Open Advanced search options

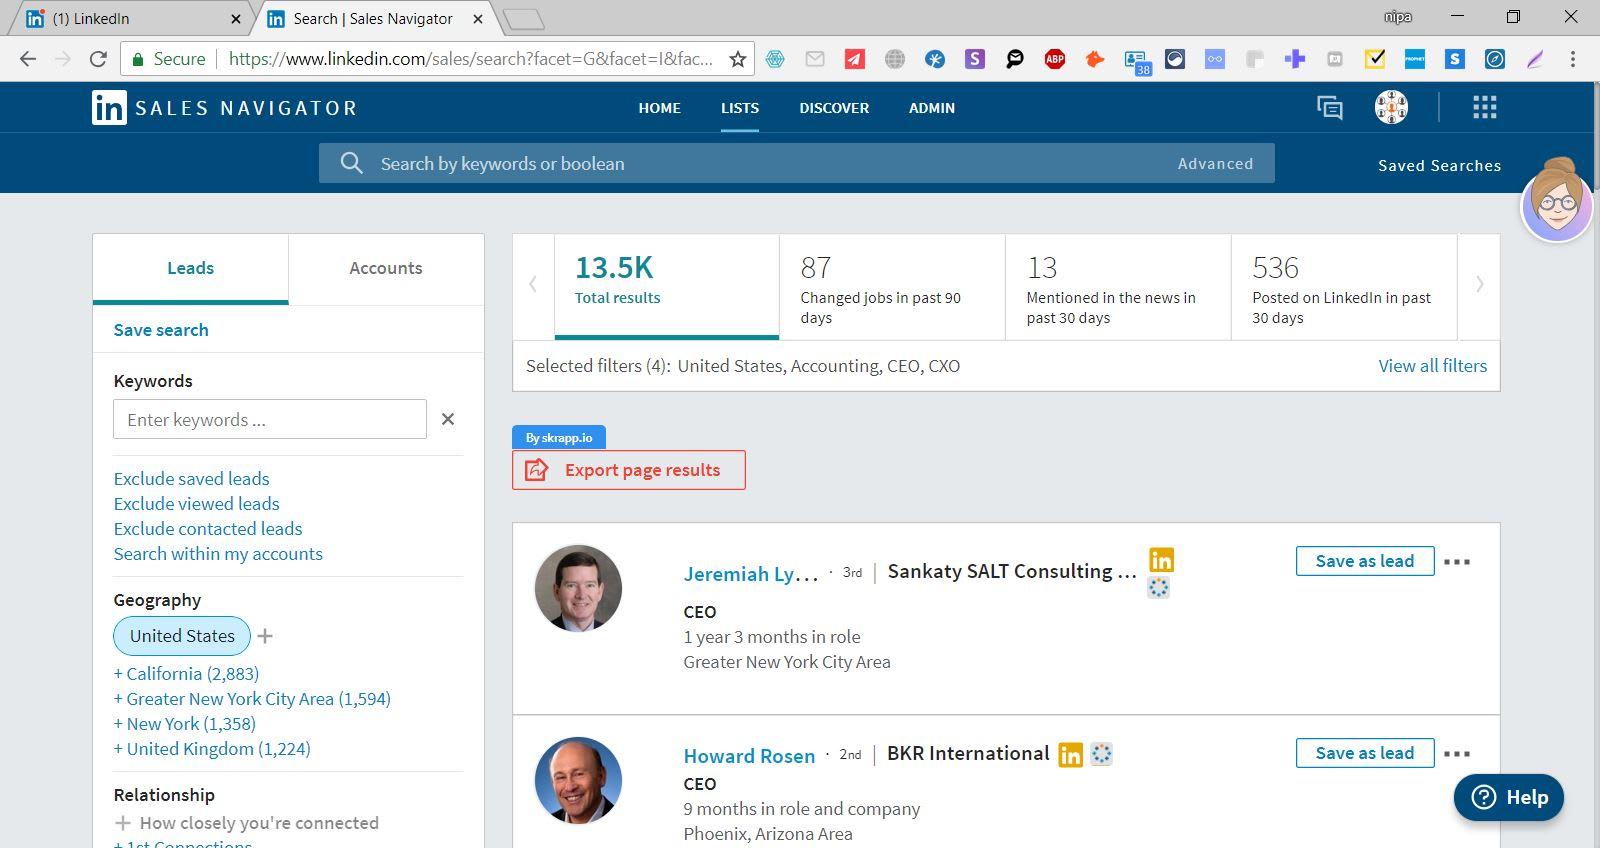(1215, 163)
